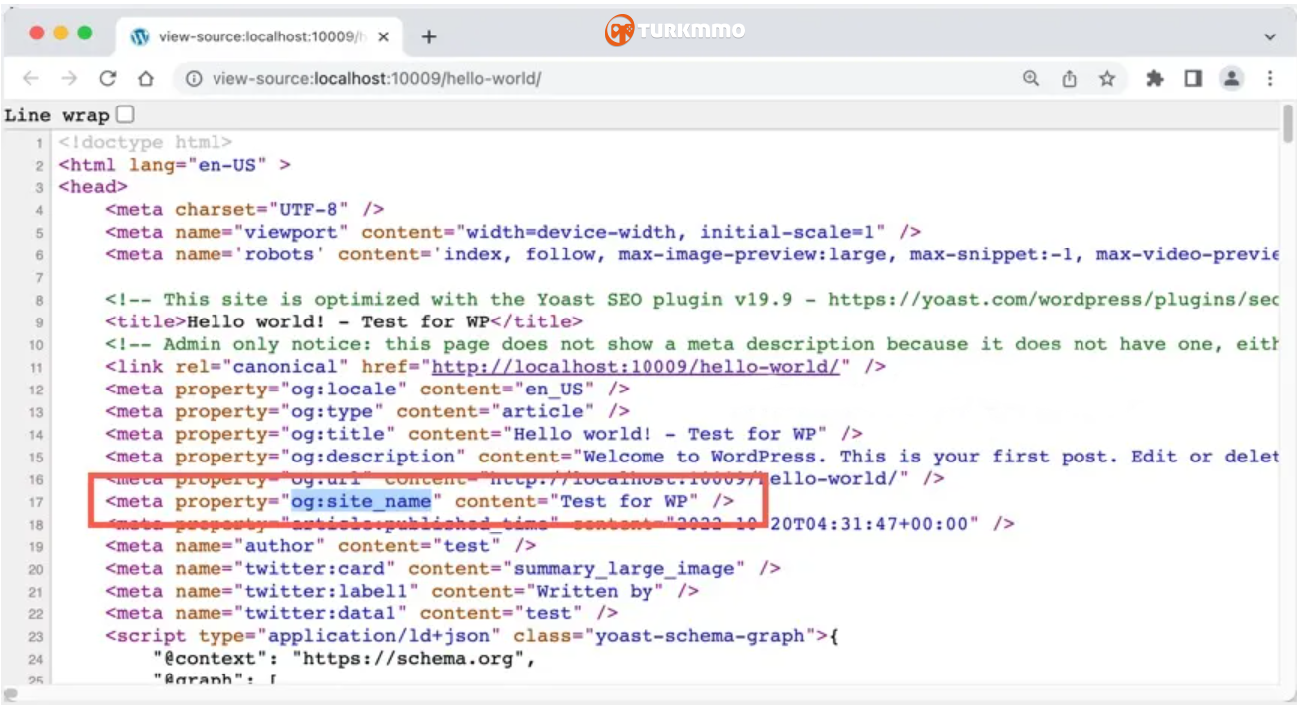
Task: Open the profile avatar icon
Action: 1232,78
